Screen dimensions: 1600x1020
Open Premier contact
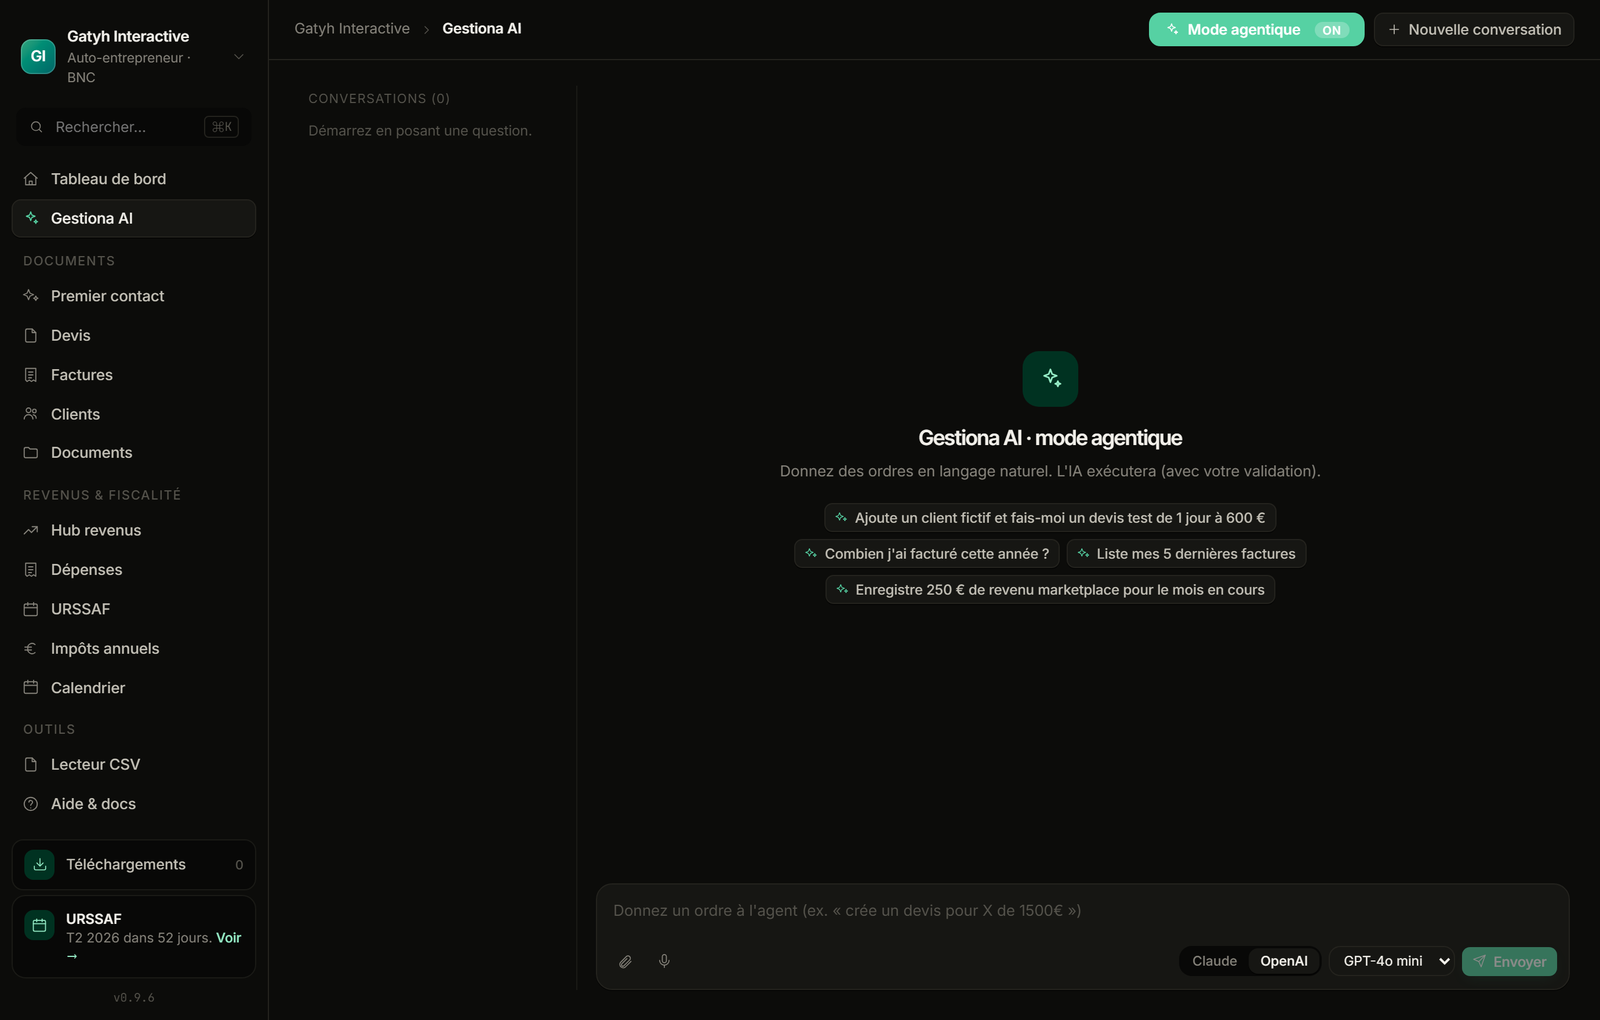pyautogui.click(x=133, y=296)
